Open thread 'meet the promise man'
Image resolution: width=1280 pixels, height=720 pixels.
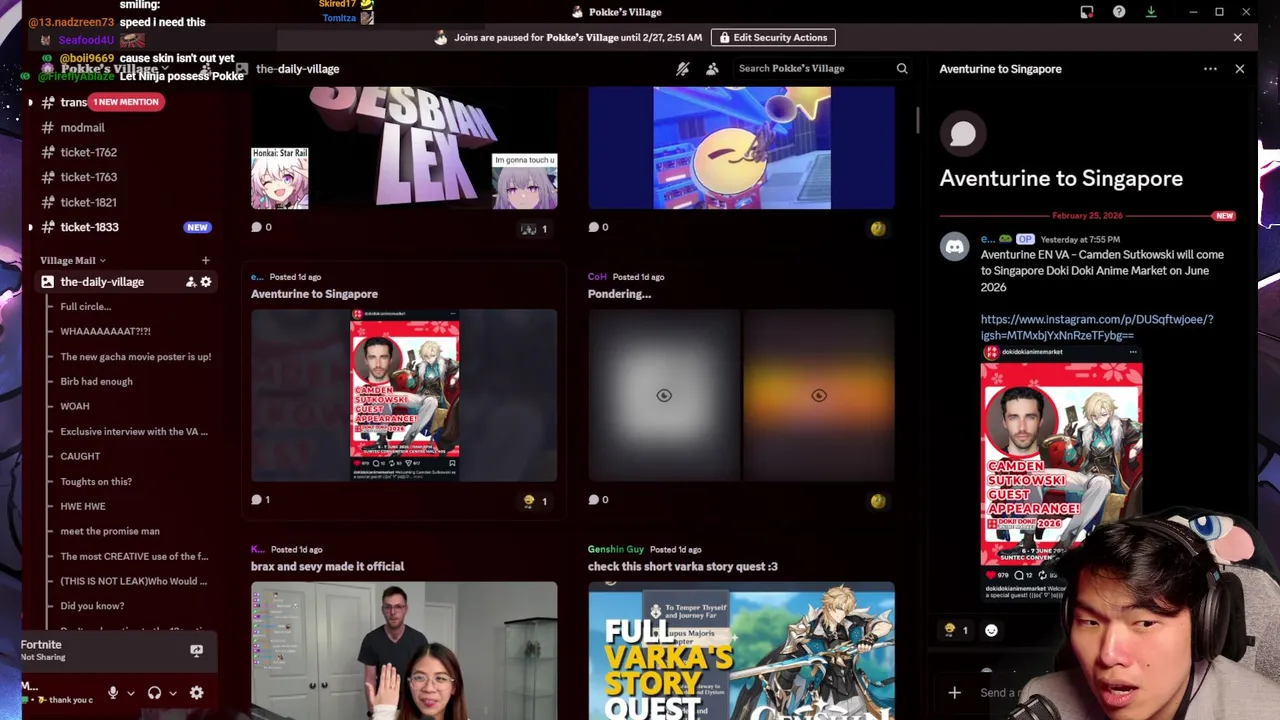110,532
